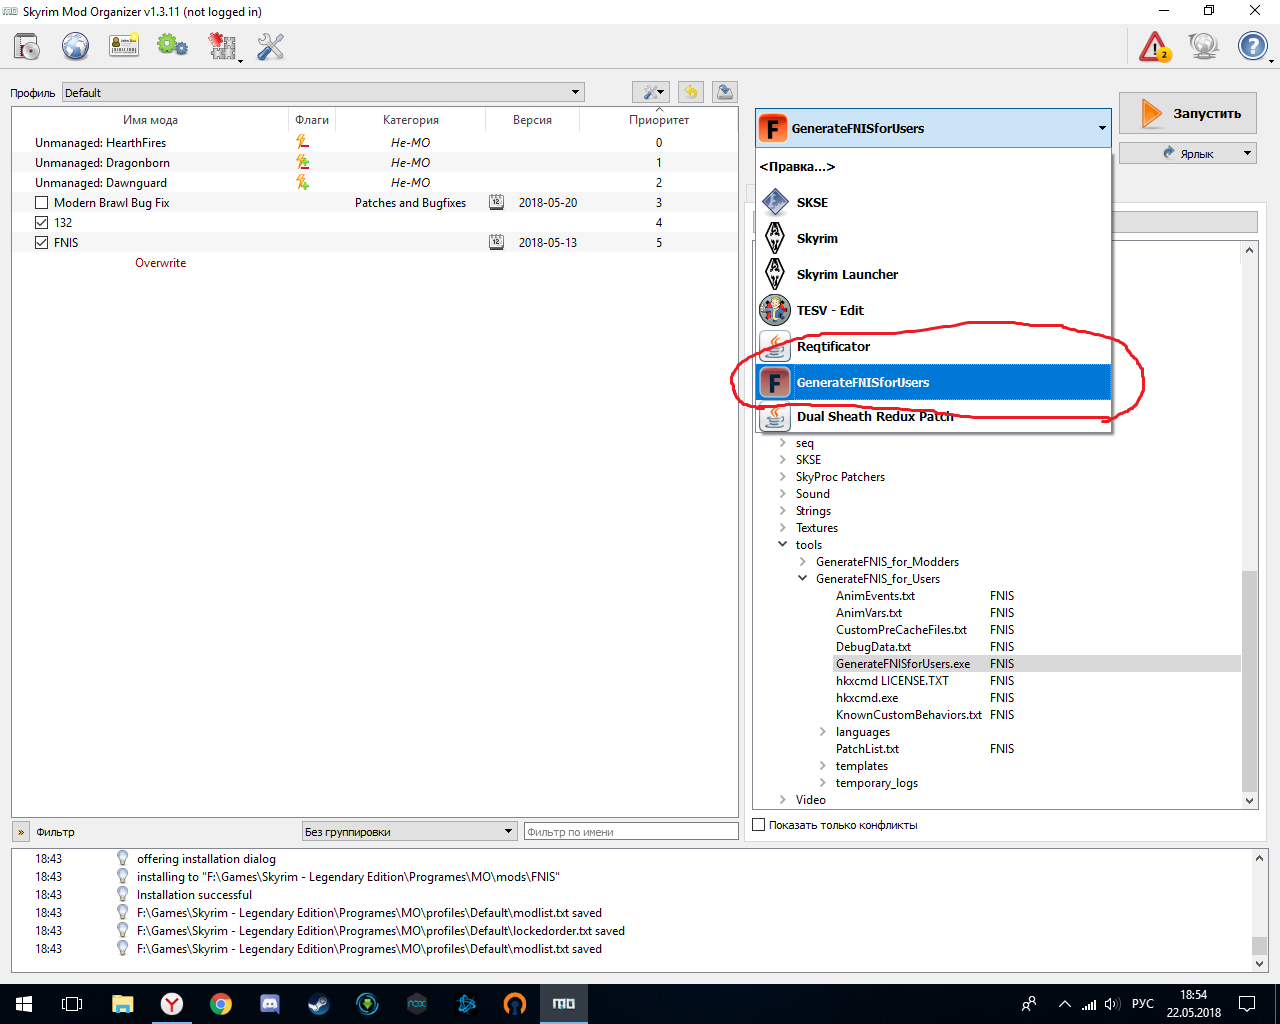Open the Help question mark icon
The width and height of the screenshot is (1280, 1024).
coord(1252,46)
